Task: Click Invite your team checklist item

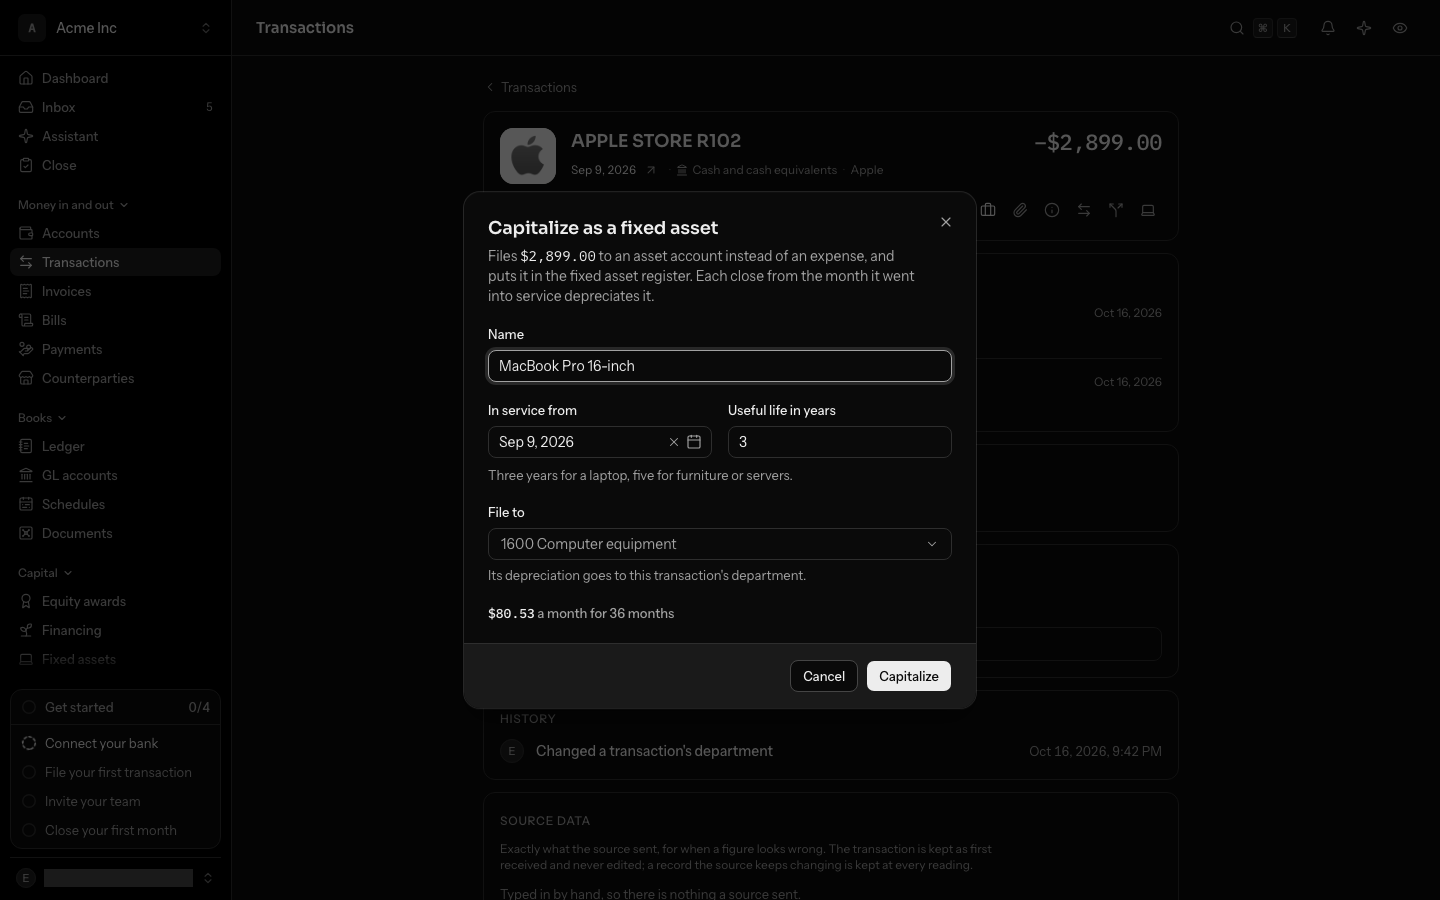Action: pos(115,801)
